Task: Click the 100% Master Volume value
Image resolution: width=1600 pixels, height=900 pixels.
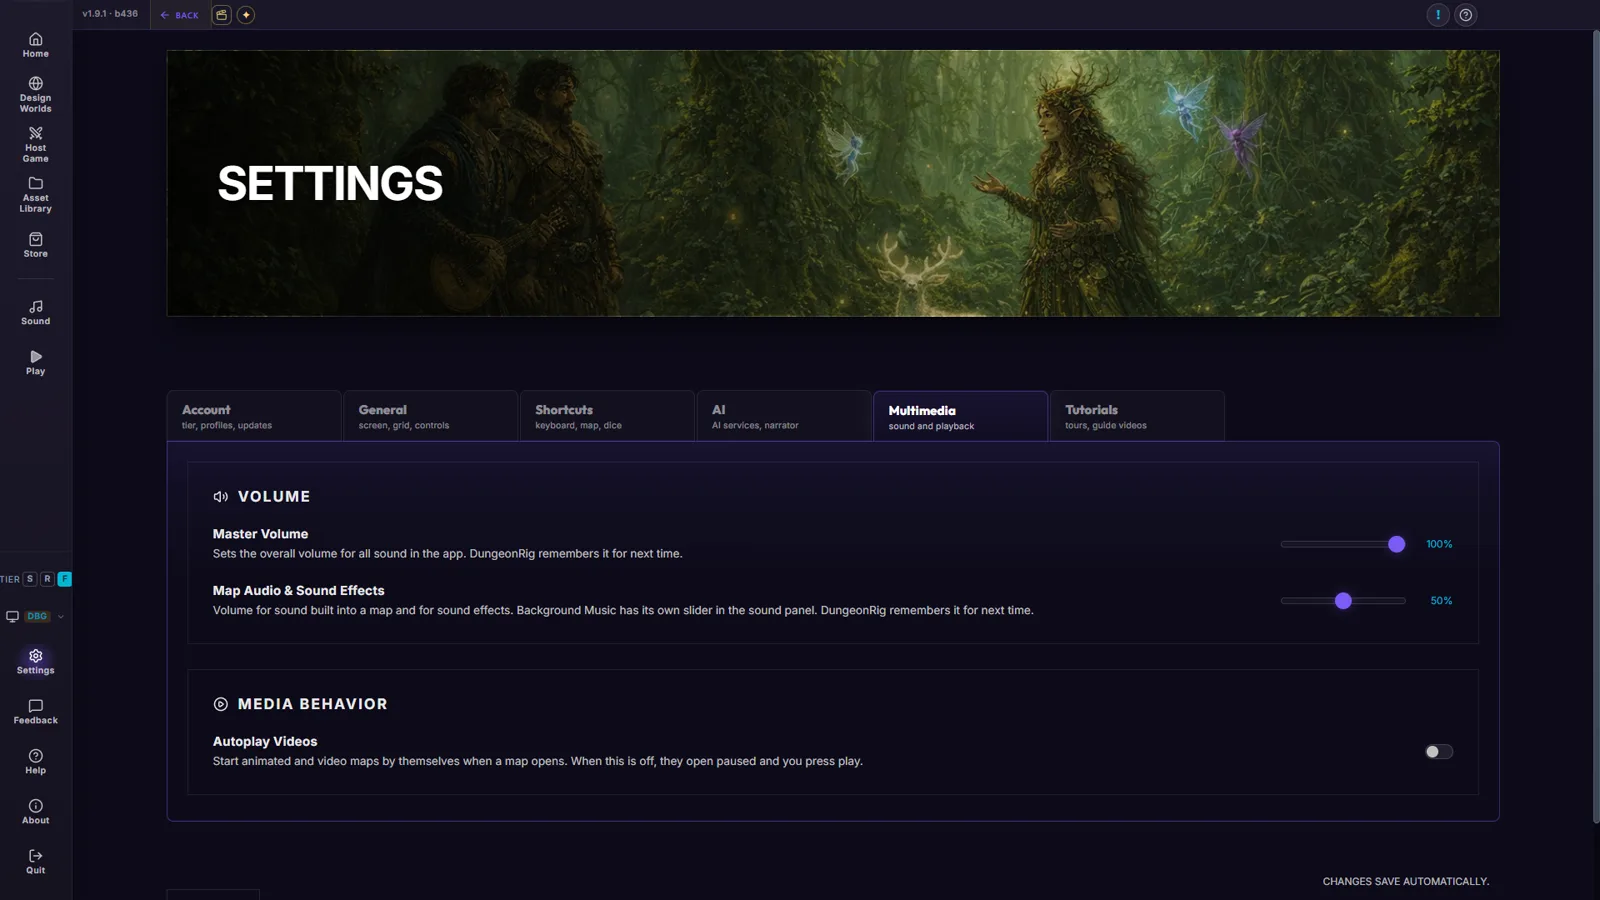Action: [1439, 544]
